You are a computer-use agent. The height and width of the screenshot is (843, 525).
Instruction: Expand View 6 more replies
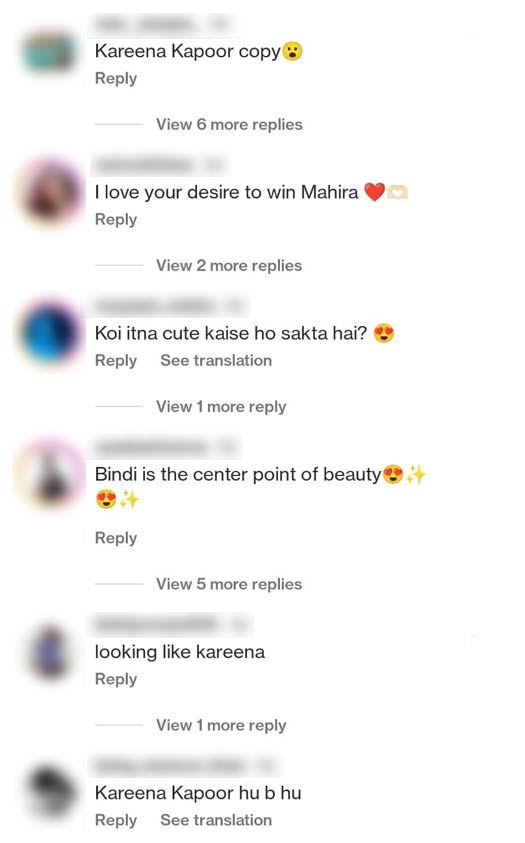(x=229, y=124)
